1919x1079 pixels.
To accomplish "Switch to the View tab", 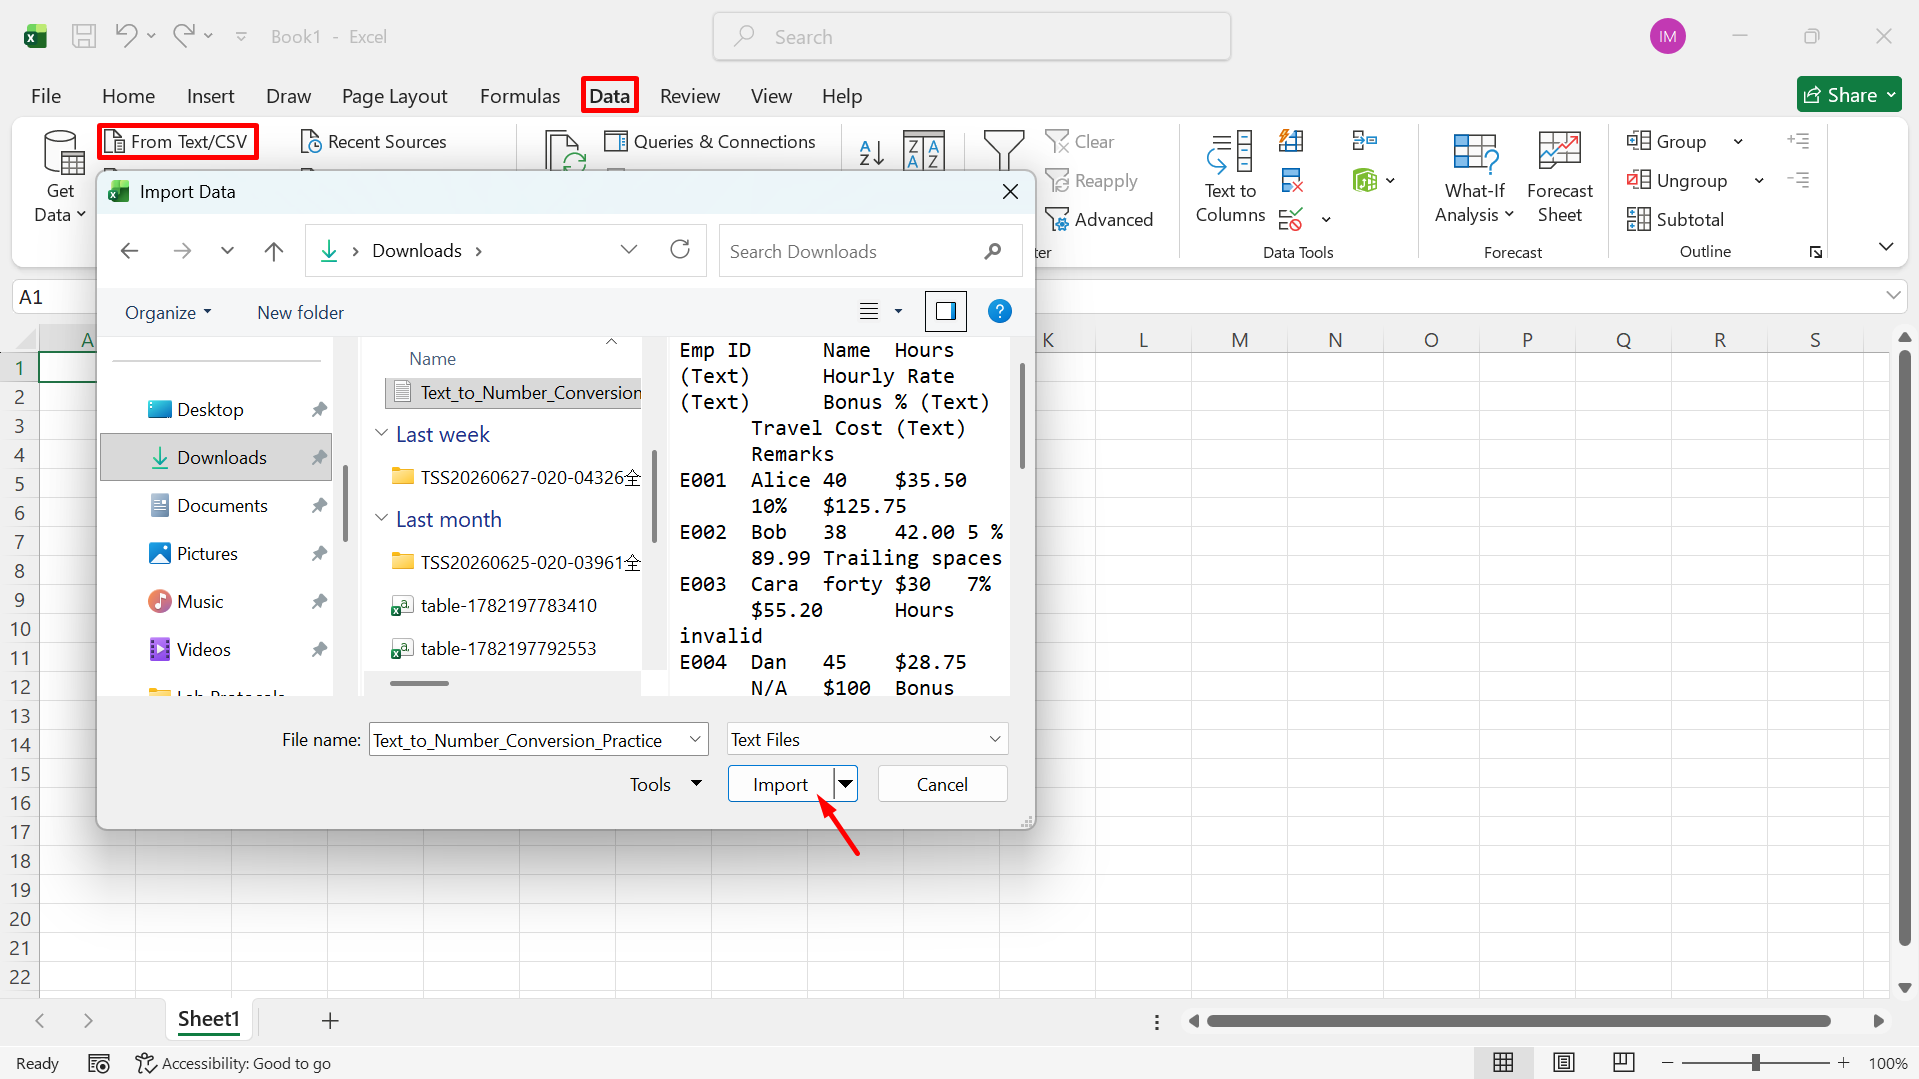I will (x=771, y=96).
